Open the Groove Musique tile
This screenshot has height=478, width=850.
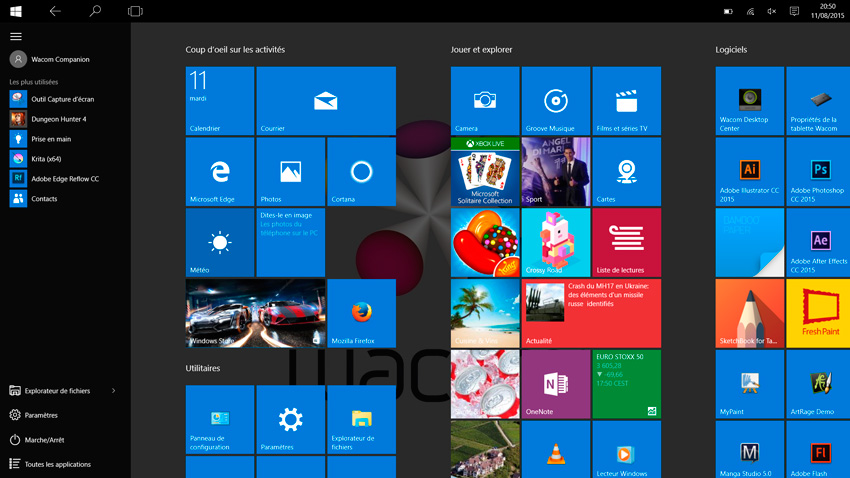[556, 101]
